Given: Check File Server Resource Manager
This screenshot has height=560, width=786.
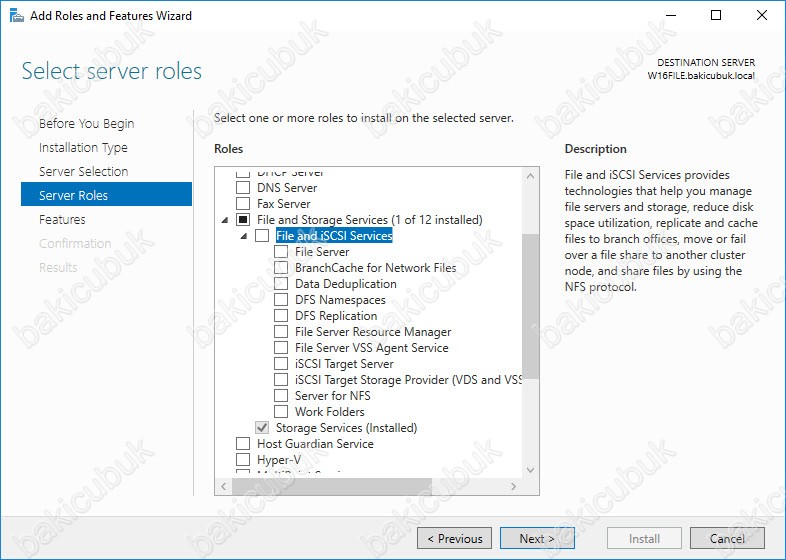Looking at the screenshot, I should [x=281, y=332].
